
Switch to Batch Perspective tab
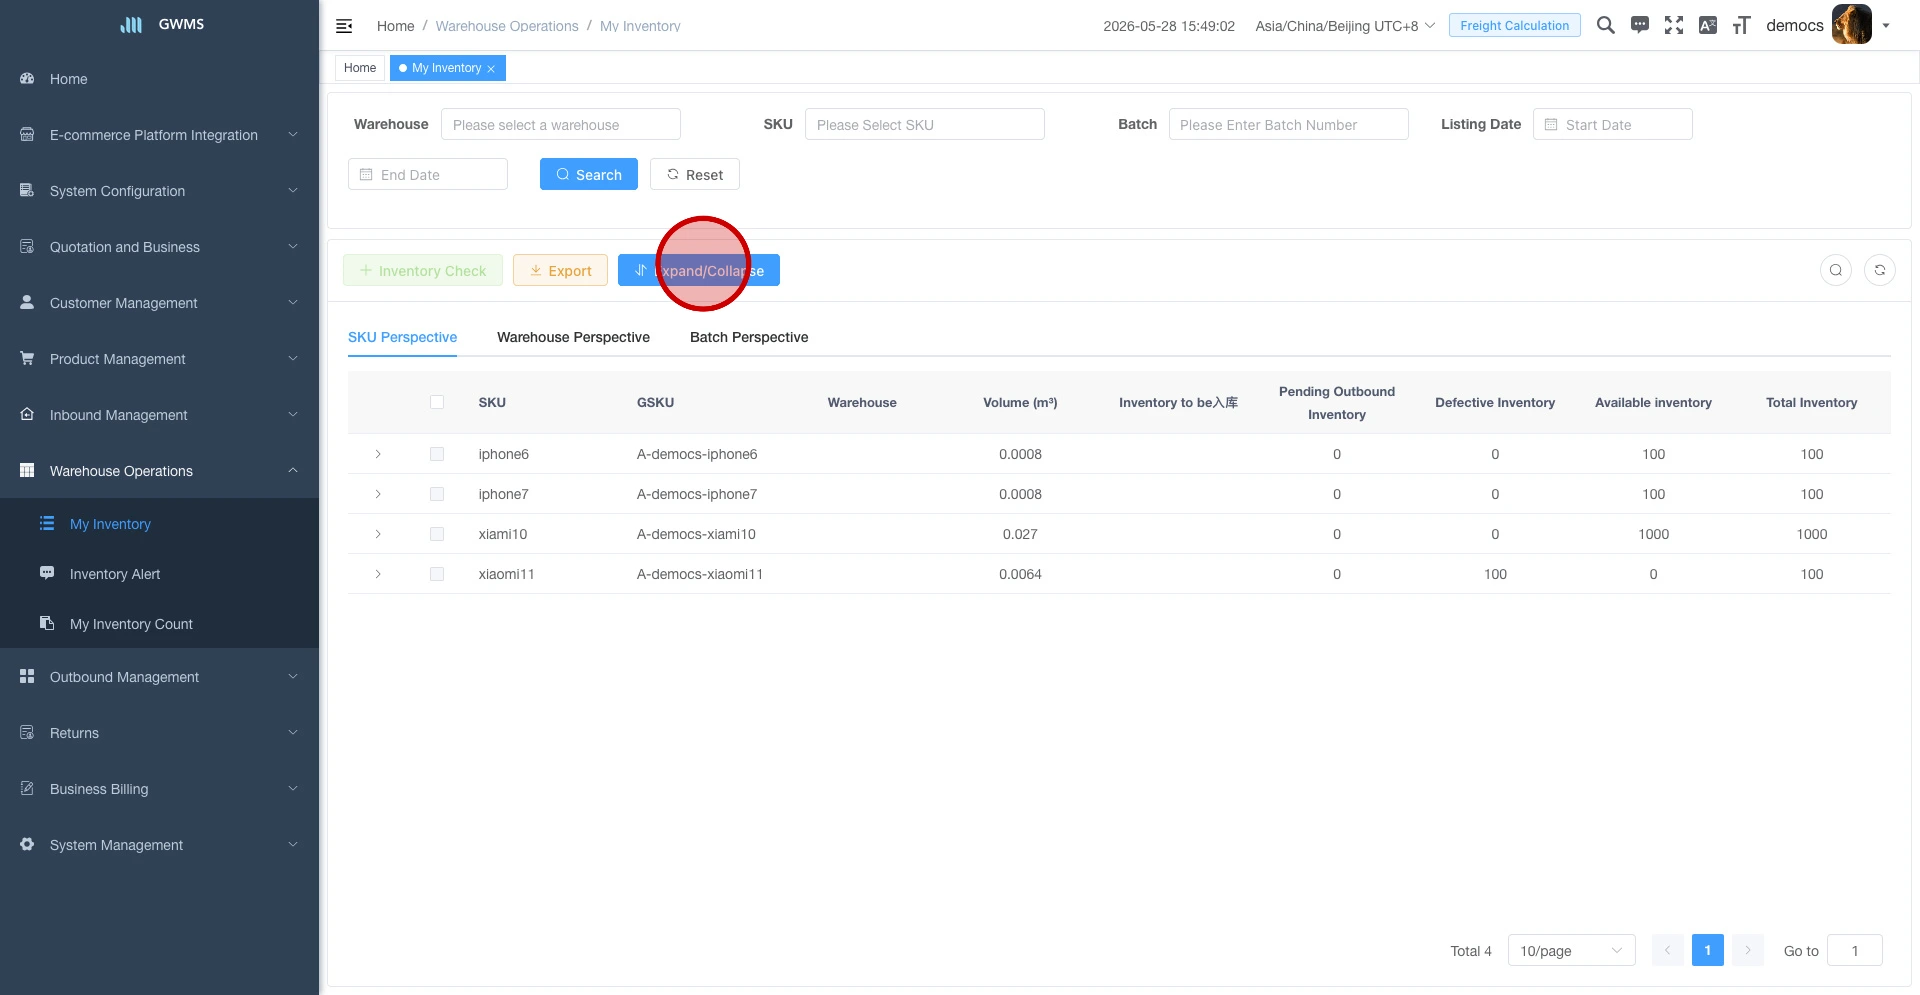[x=749, y=337]
